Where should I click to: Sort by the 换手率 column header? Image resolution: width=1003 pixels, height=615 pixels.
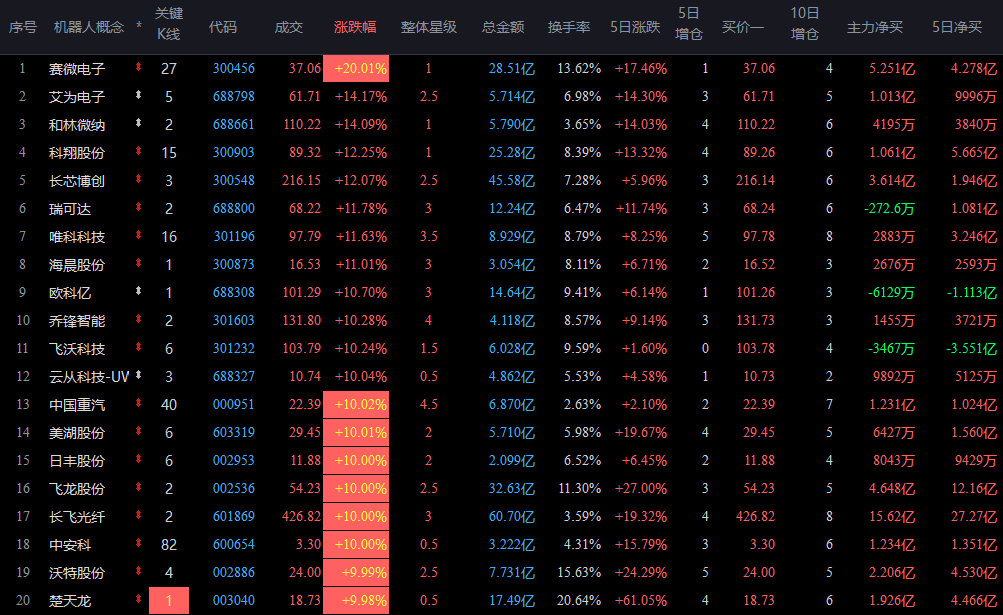(569, 27)
